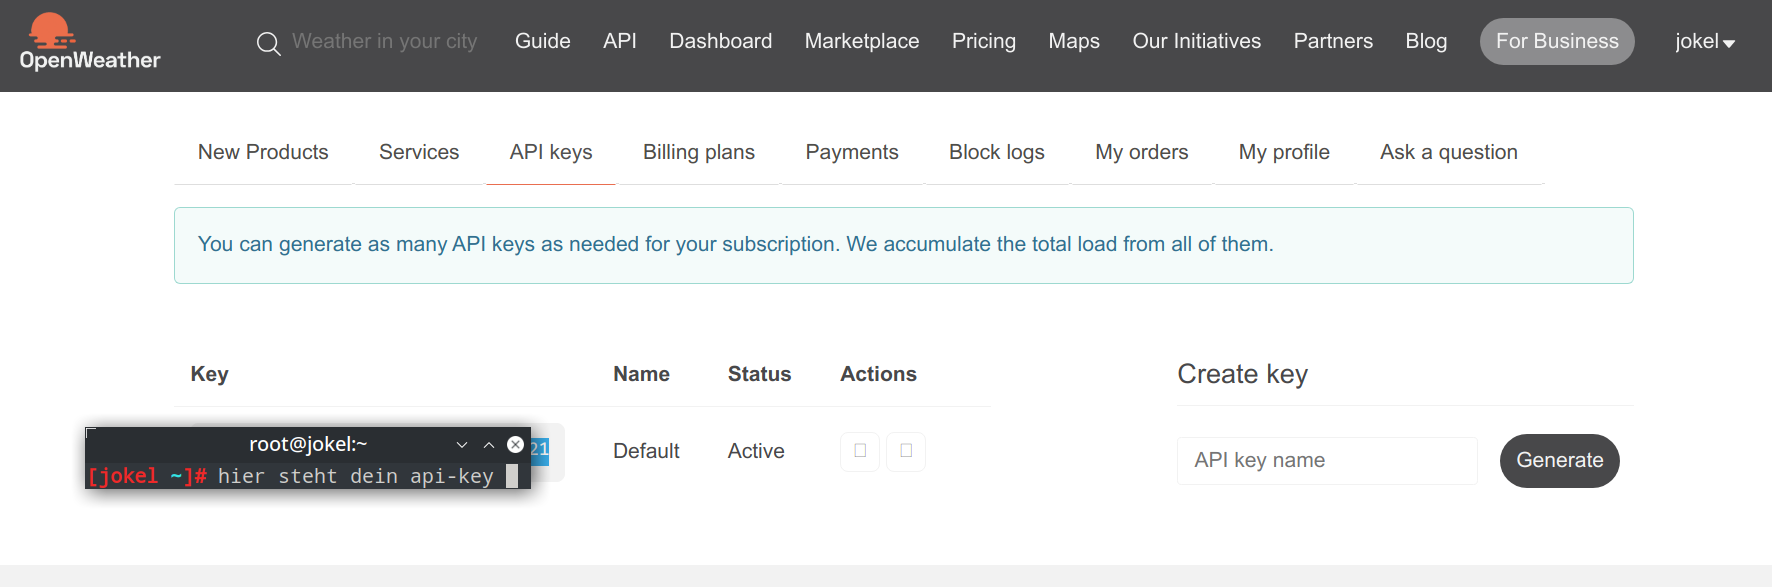The height and width of the screenshot is (587, 1772).
Task: Click the OpenWeather logo
Action: [x=89, y=42]
